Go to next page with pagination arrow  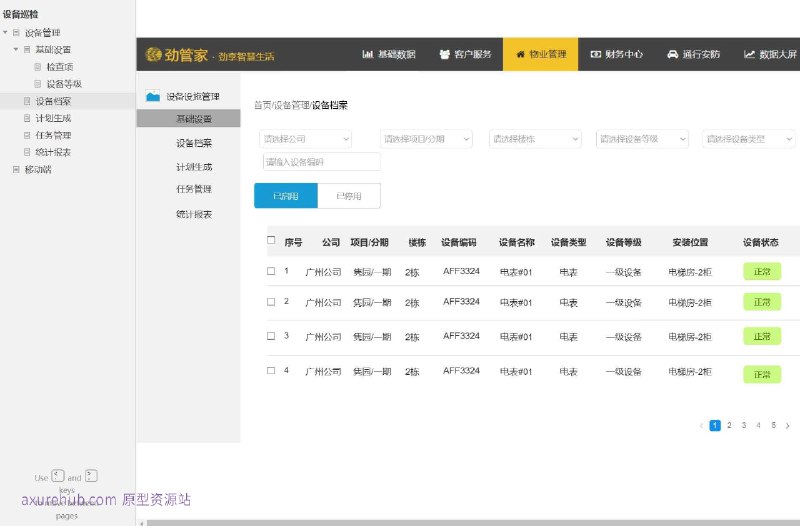[x=788, y=425]
